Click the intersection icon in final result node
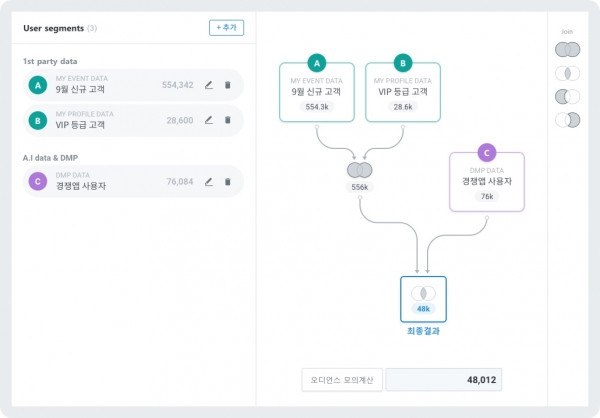This screenshot has height=418, width=600. (x=423, y=293)
